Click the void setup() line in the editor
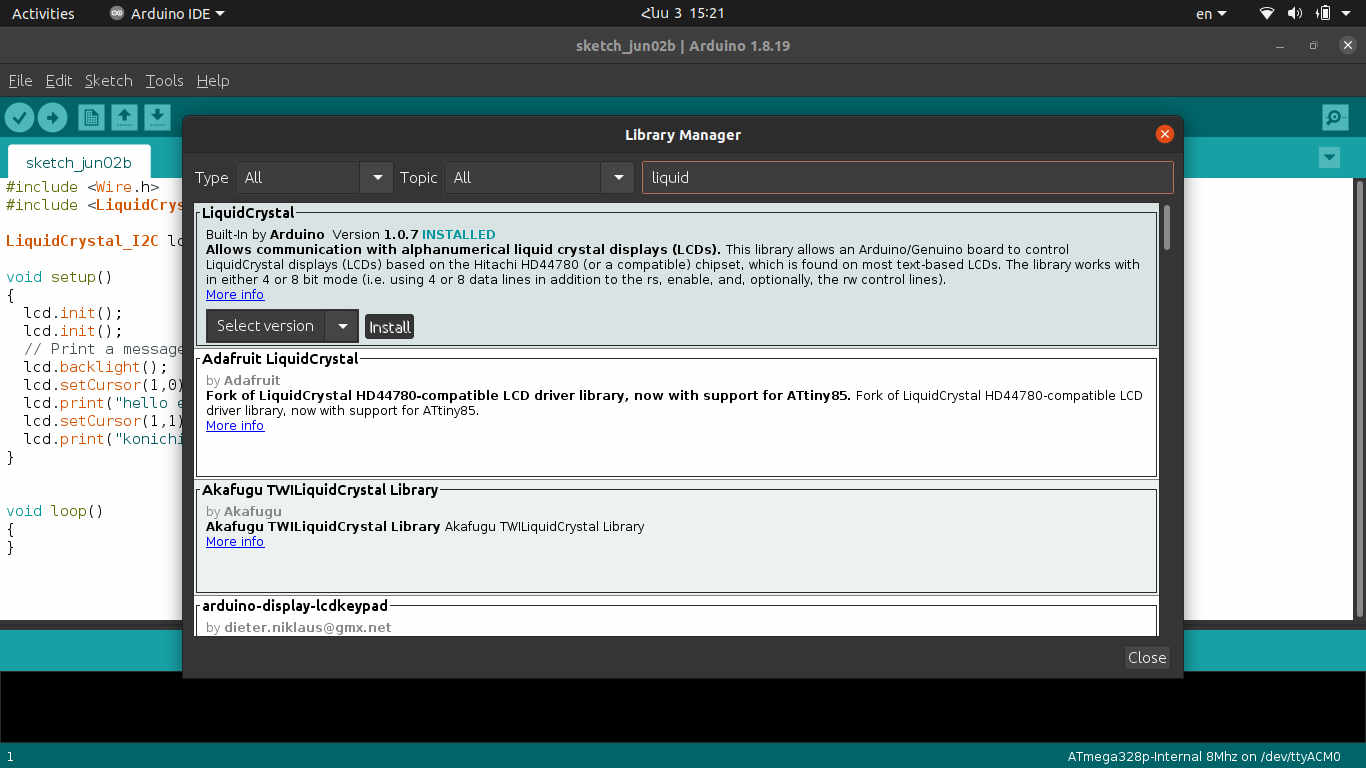Screen dimensions: 1366x768 (x=59, y=277)
